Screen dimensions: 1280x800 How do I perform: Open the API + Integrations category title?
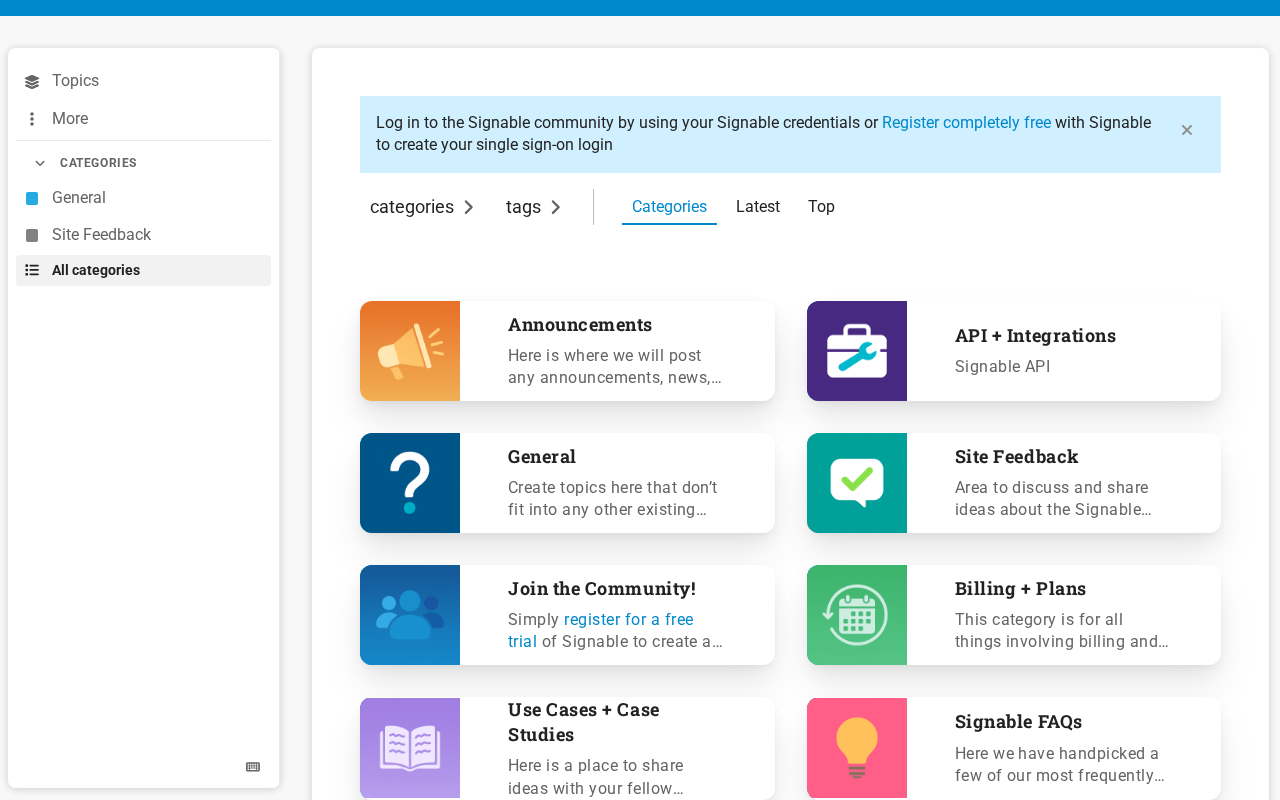[x=1035, y=336]
